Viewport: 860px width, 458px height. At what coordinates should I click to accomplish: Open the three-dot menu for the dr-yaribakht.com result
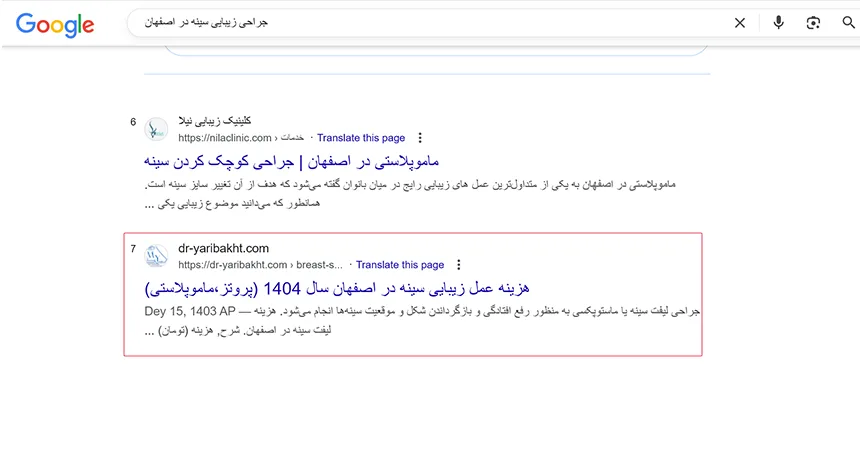coord(459,265)
